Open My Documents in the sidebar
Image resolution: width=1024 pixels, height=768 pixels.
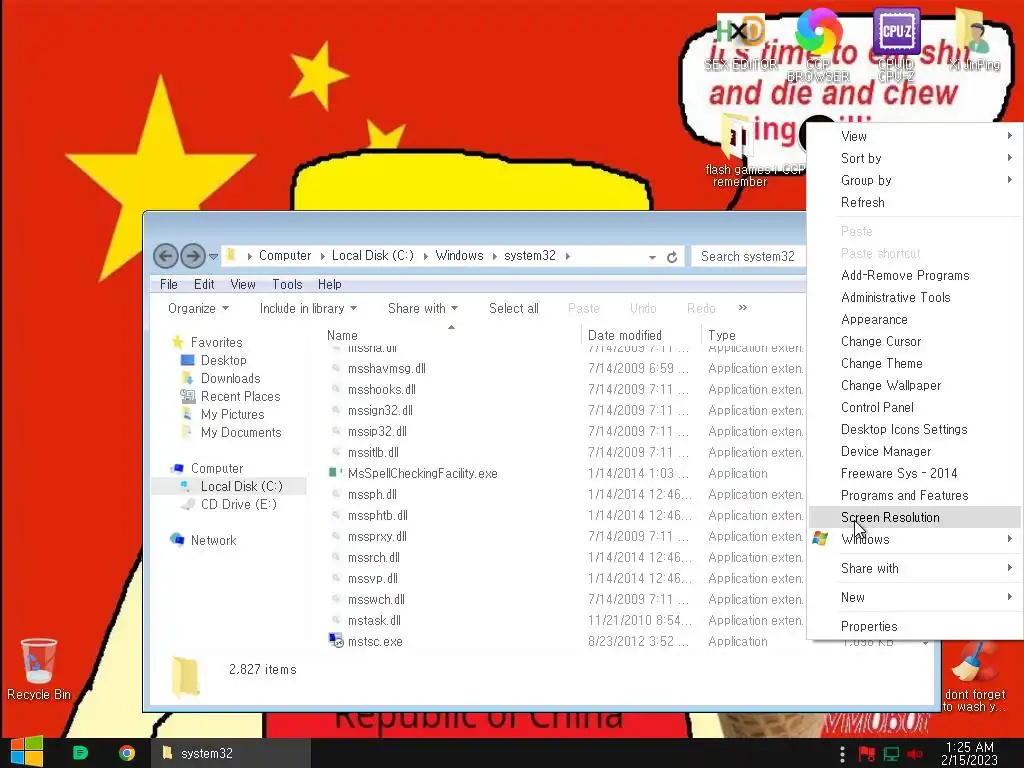pyautogui.click(x=241, y=432)
